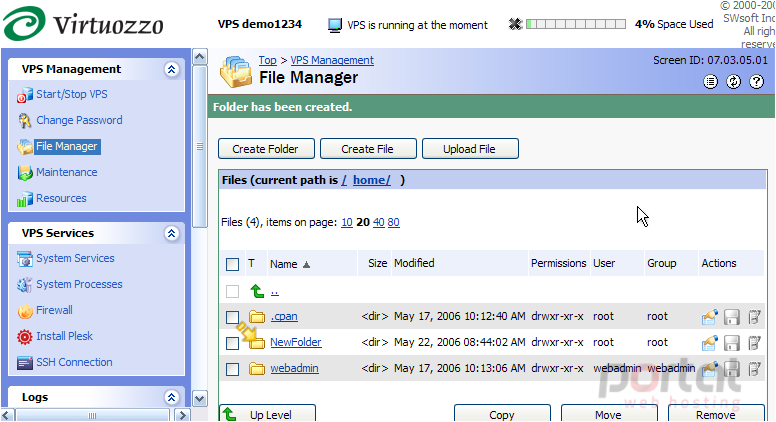Screen dimensions: 776x422
Task: Click sidebar scrollbar up arrow
Action: (x=199, y=56)
